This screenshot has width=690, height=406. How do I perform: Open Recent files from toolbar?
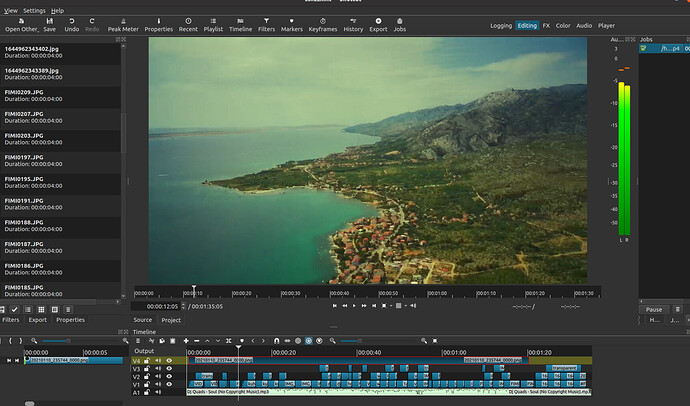188,25
